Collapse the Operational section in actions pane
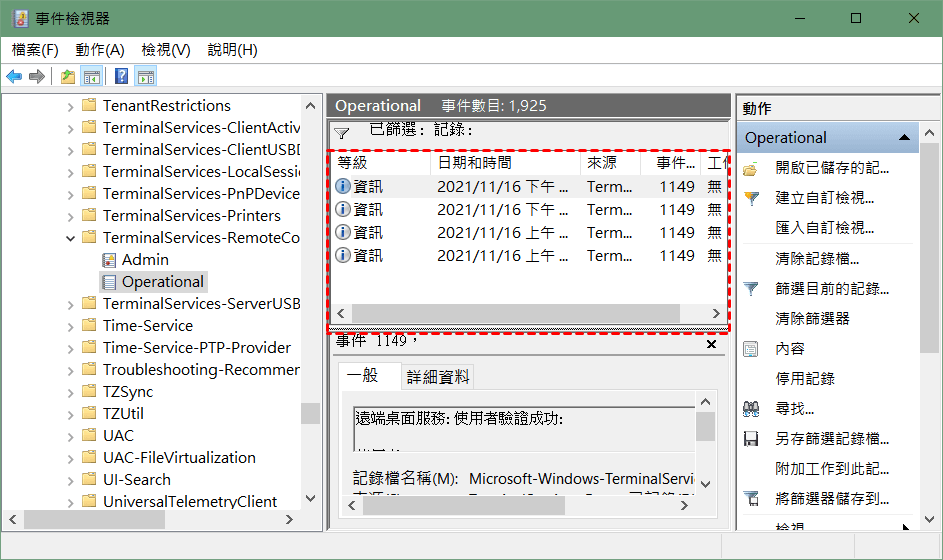Screen dimensions: 943x560 pos(904,137)
